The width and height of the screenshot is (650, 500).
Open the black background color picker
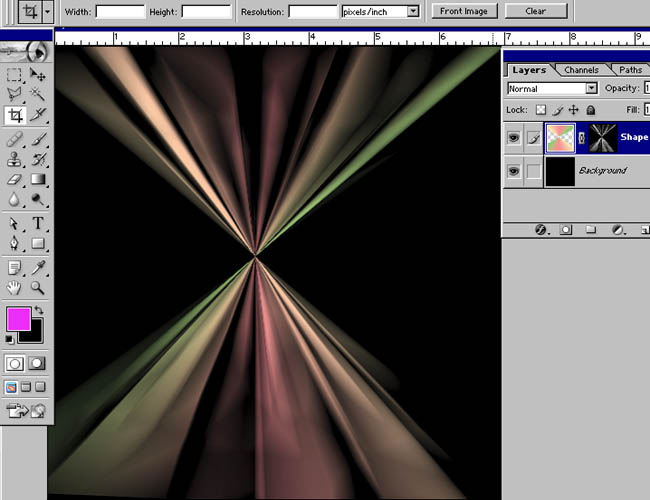tap(36, 334)
